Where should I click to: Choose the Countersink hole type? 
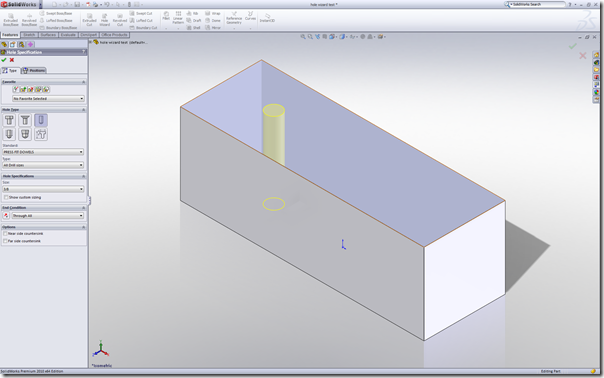(25, 120)
